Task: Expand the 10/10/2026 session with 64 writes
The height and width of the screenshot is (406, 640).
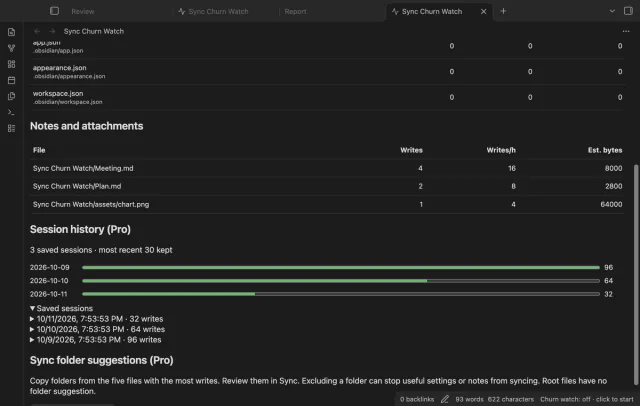Action: point(97,329)
